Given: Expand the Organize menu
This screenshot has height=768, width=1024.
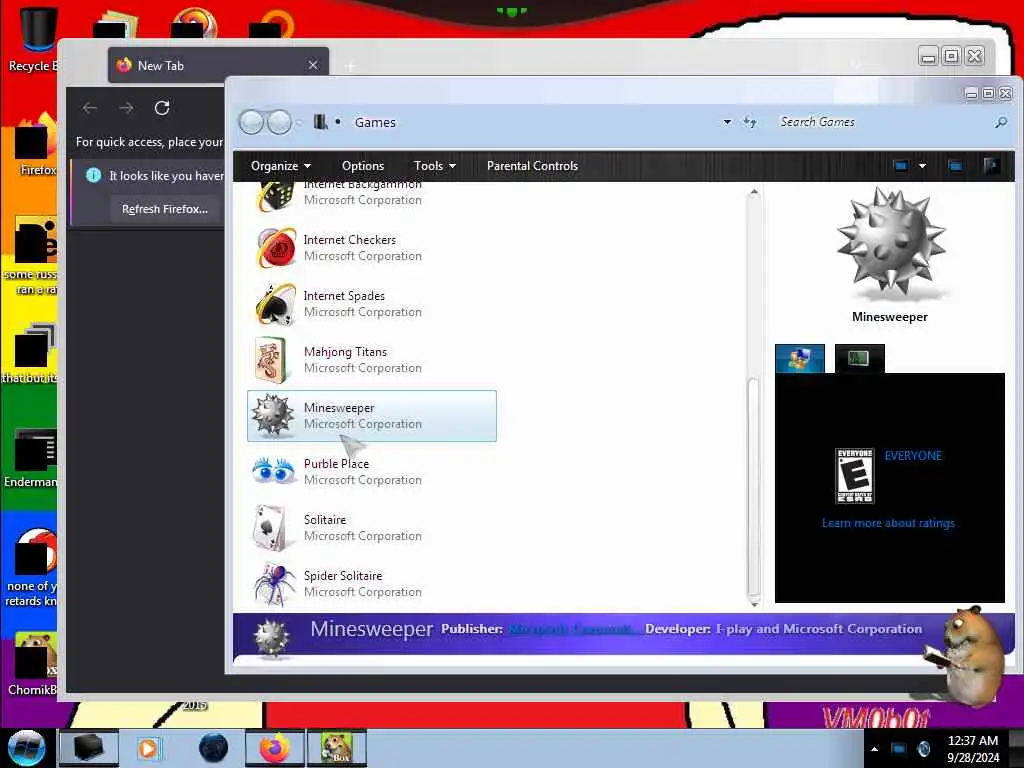Looking at the screenshot, I should [280, 166].
